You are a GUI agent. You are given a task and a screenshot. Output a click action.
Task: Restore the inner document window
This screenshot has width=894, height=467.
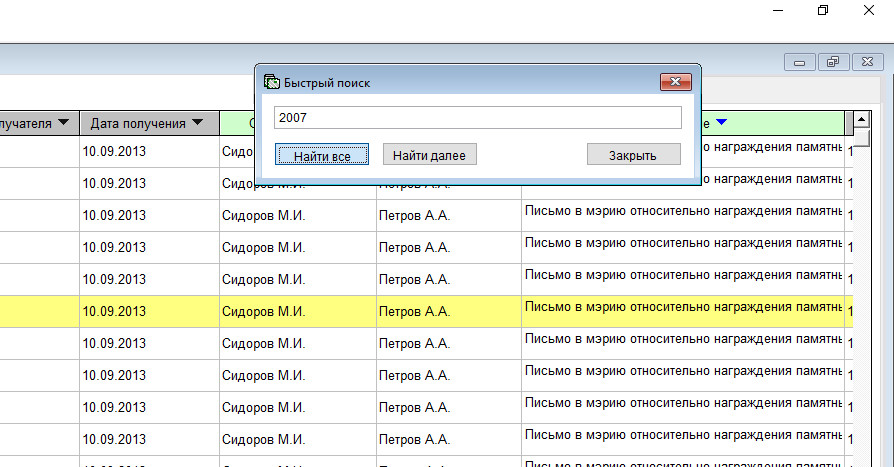click(834, 62)
